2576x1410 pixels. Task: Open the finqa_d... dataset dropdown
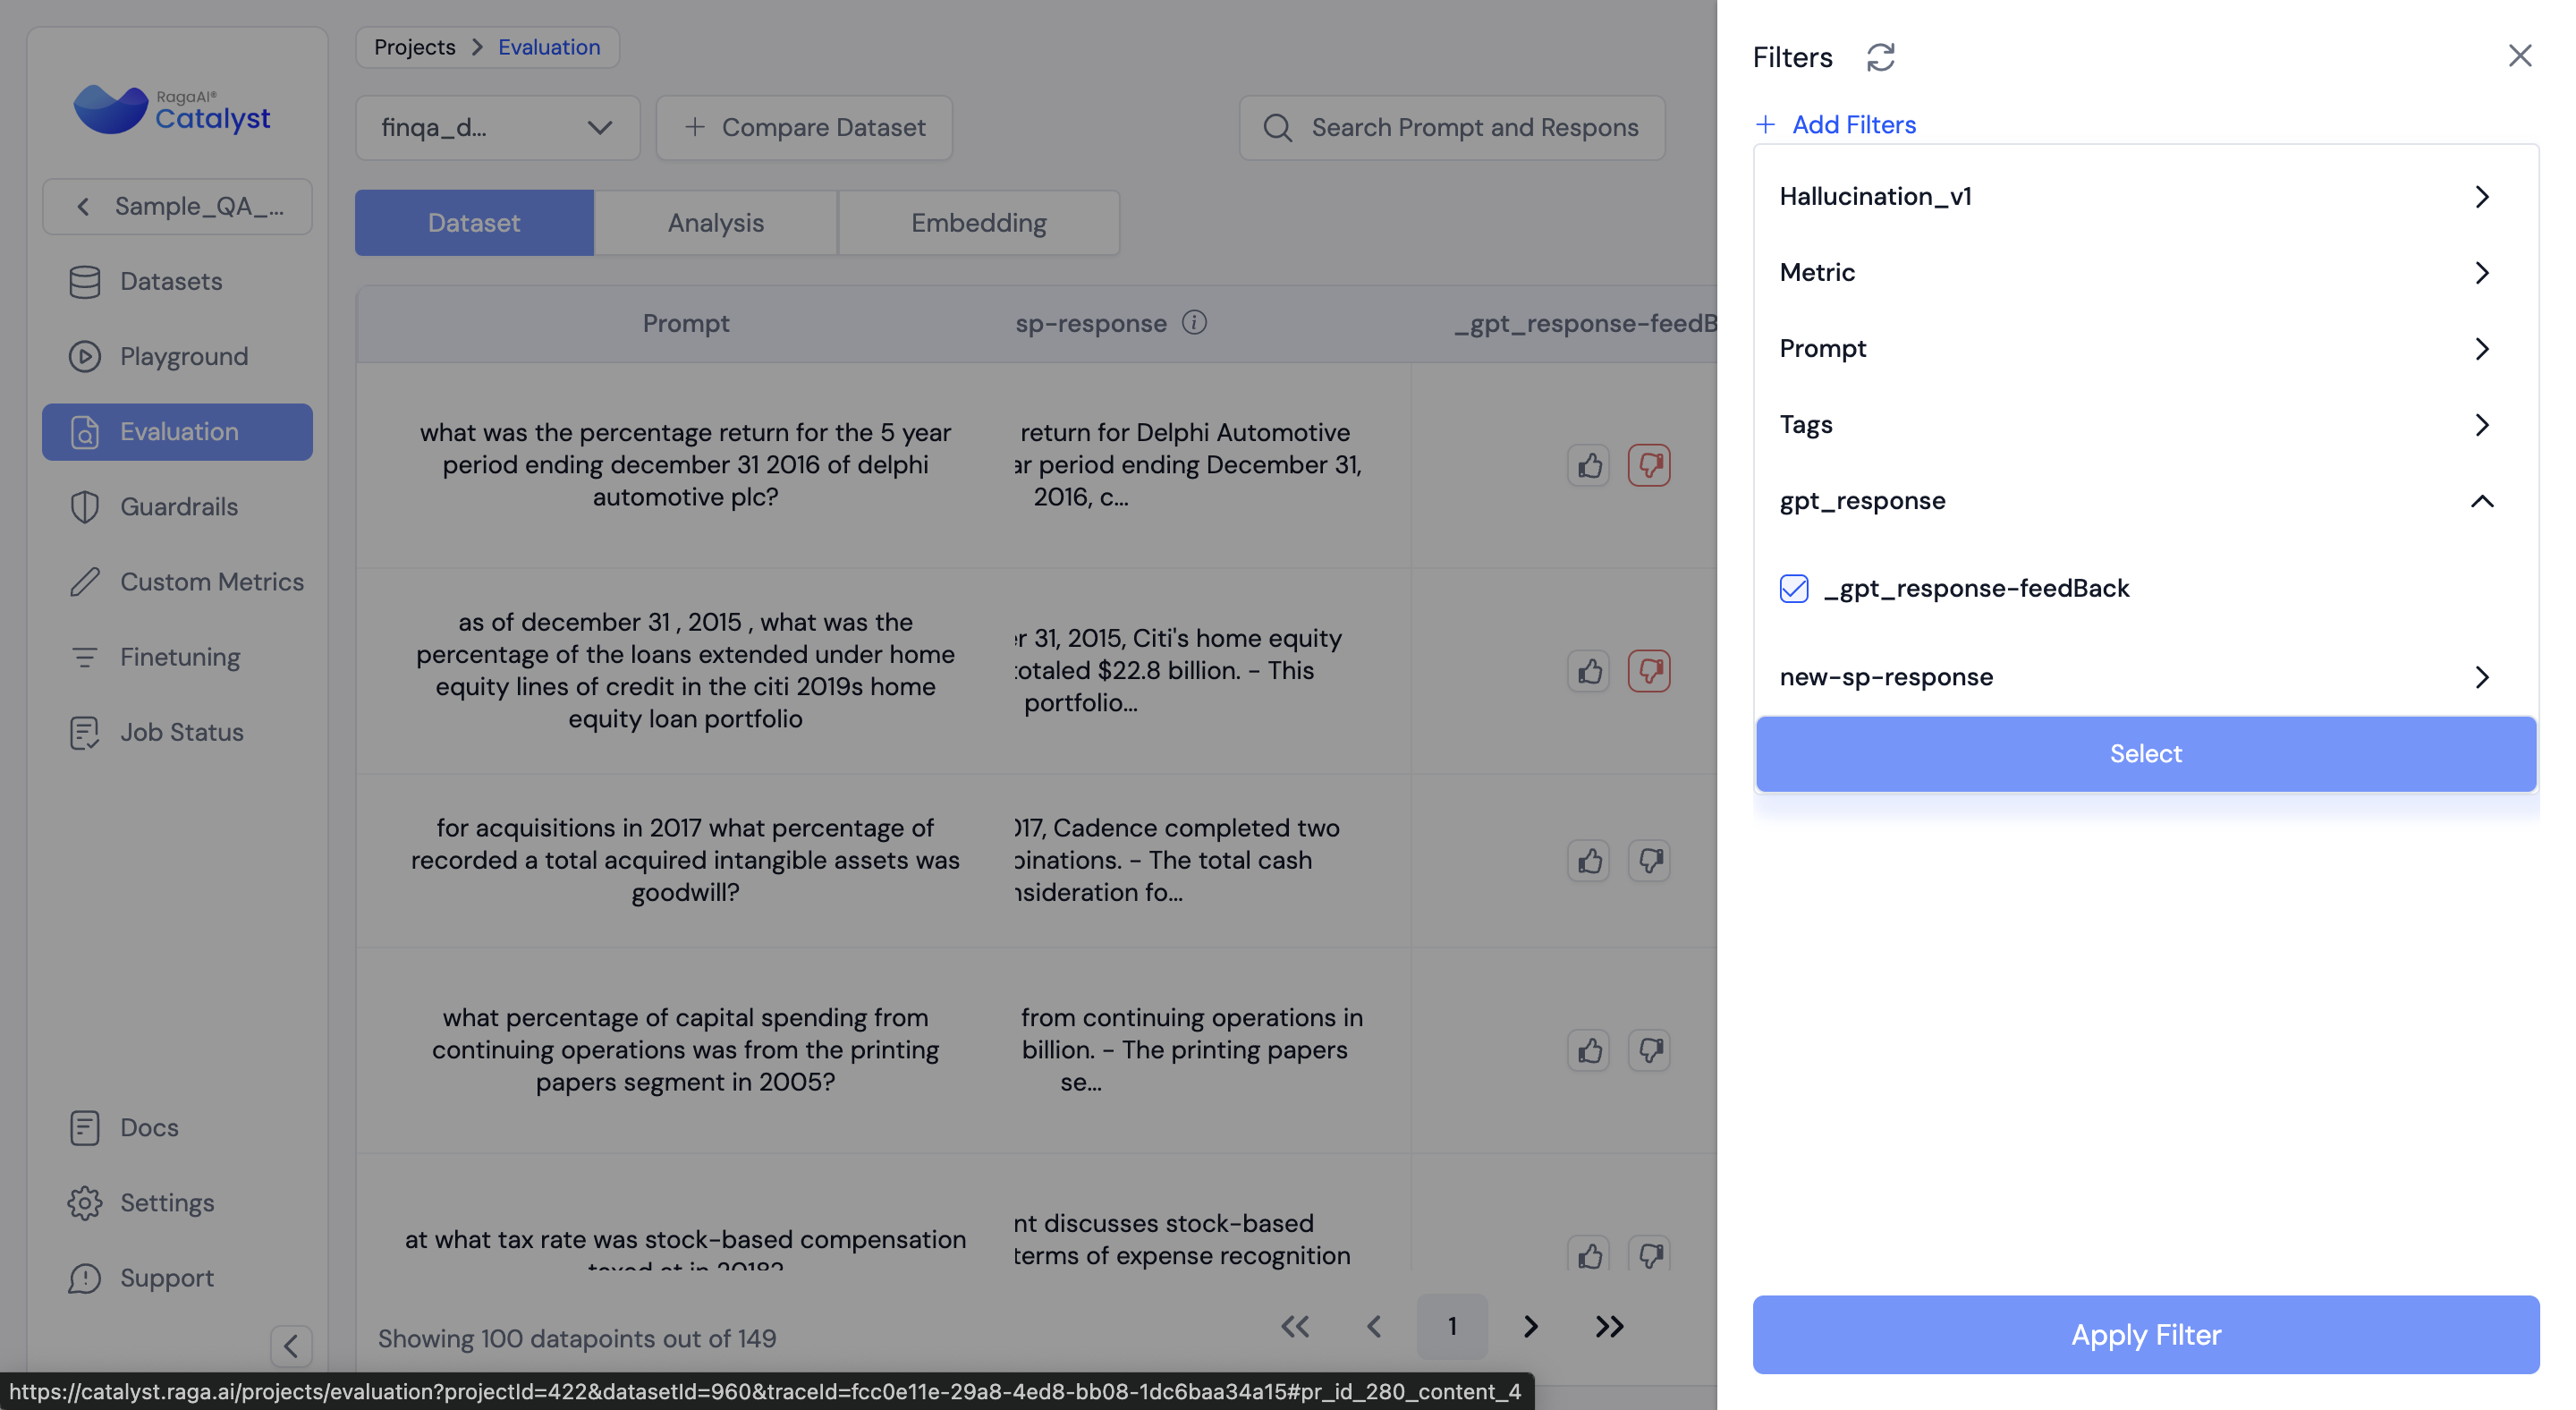[x=497, y=128]
